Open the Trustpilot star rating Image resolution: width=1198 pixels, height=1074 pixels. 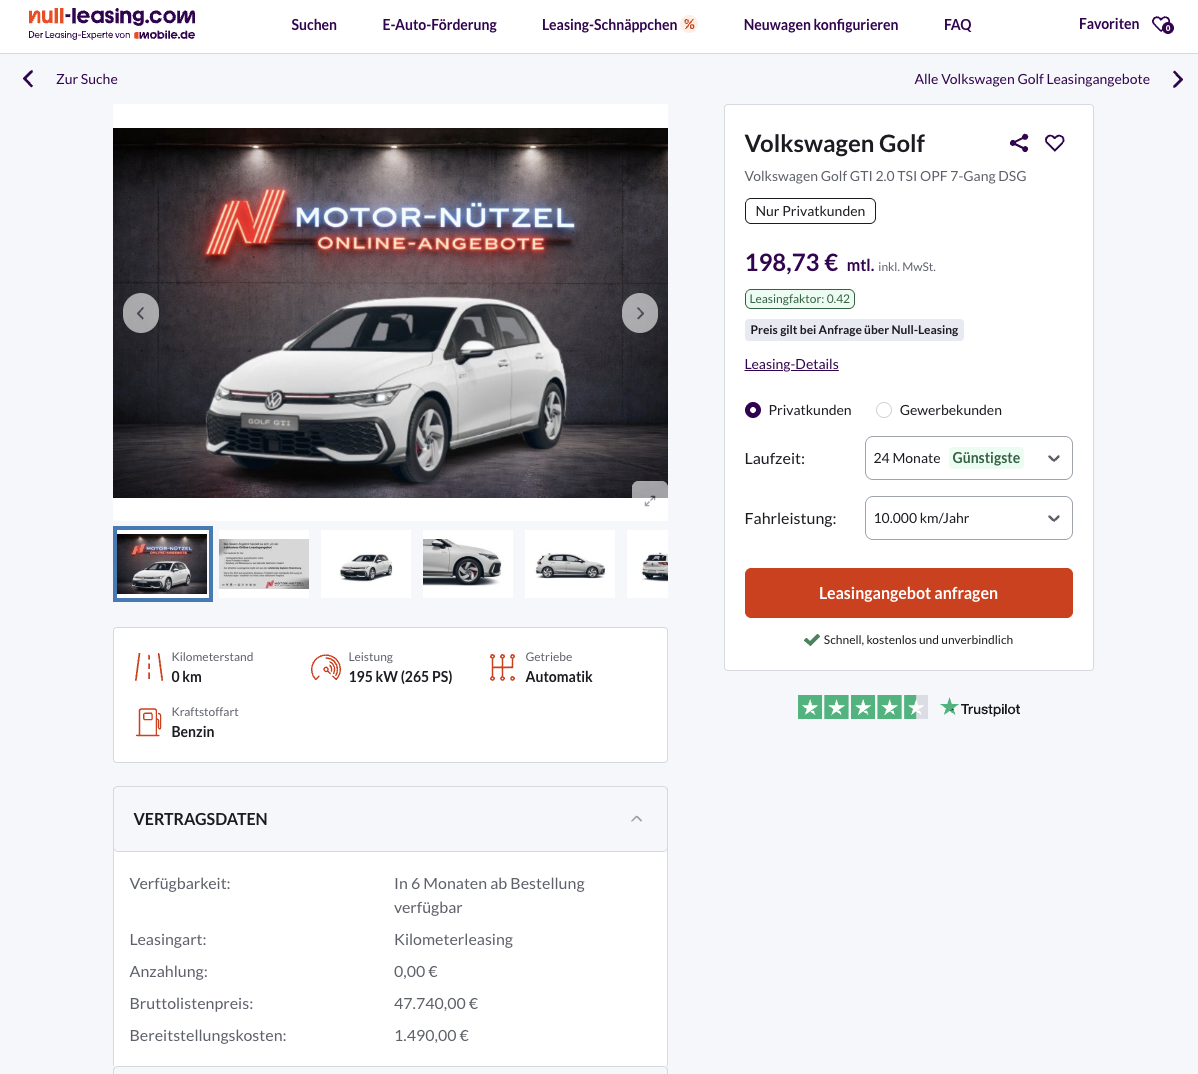tap(862, 708)
